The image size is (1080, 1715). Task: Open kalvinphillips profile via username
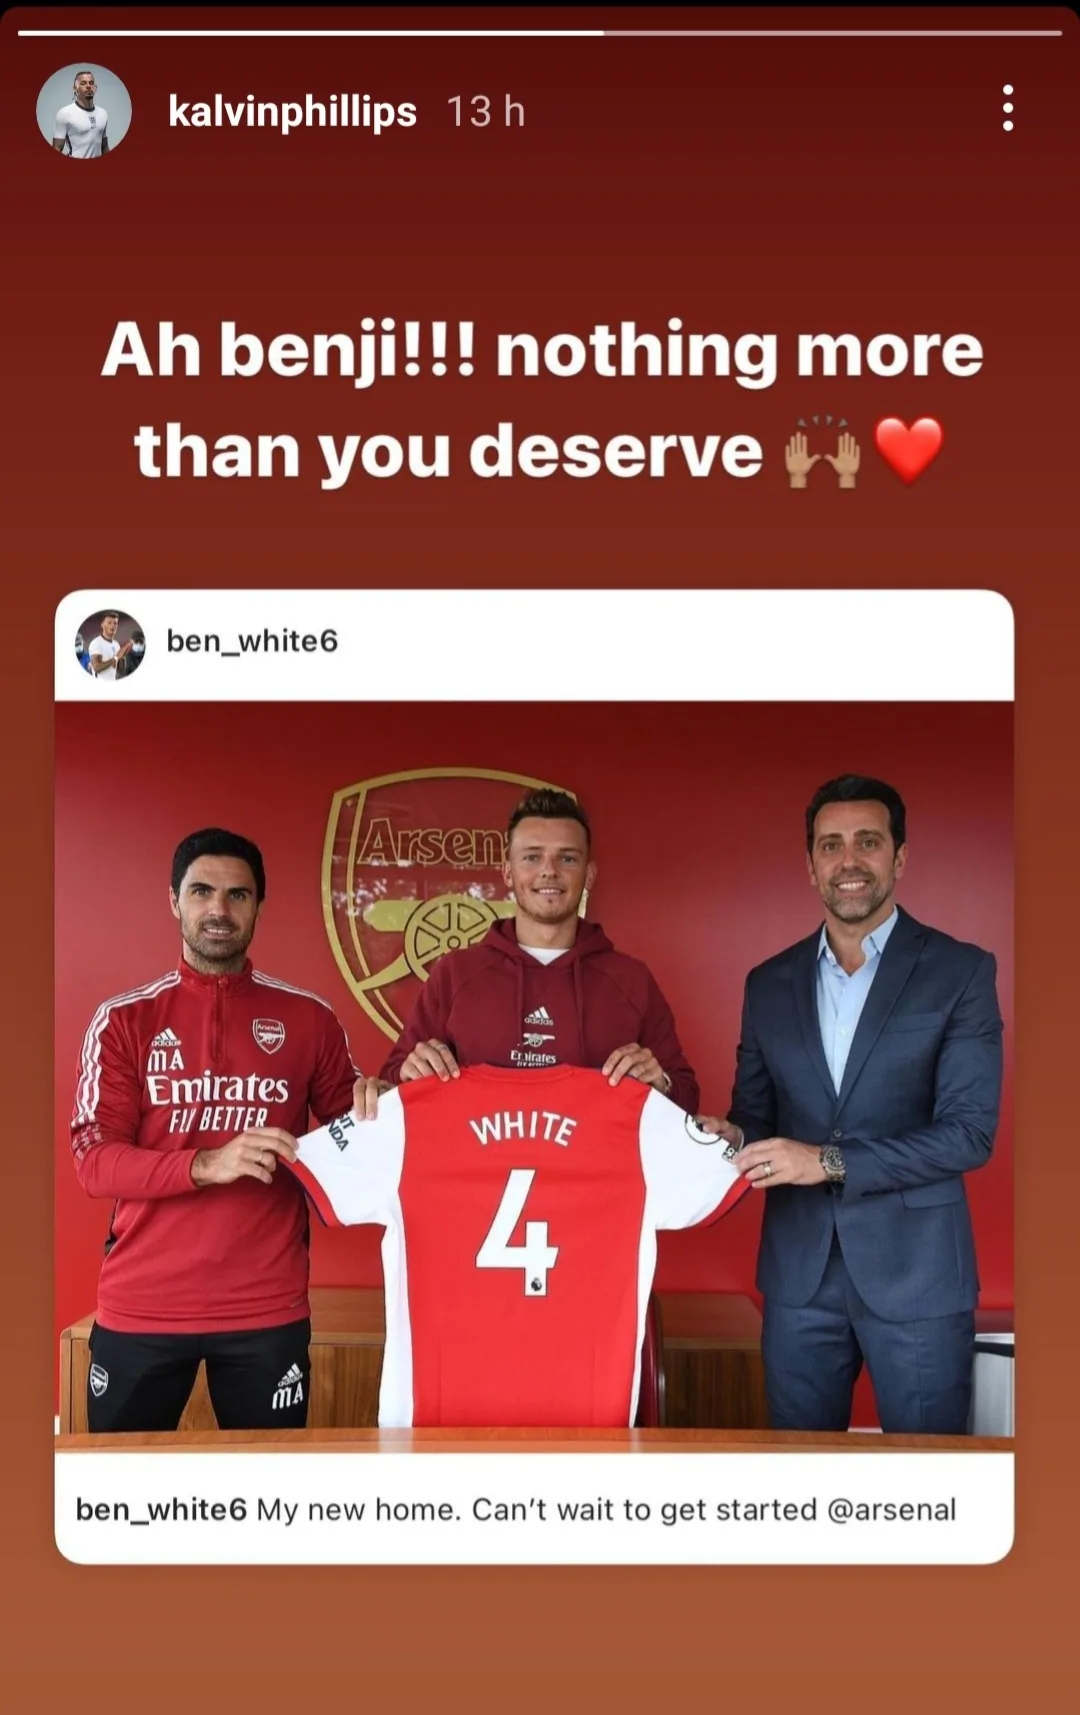click(x=292, y=111)
